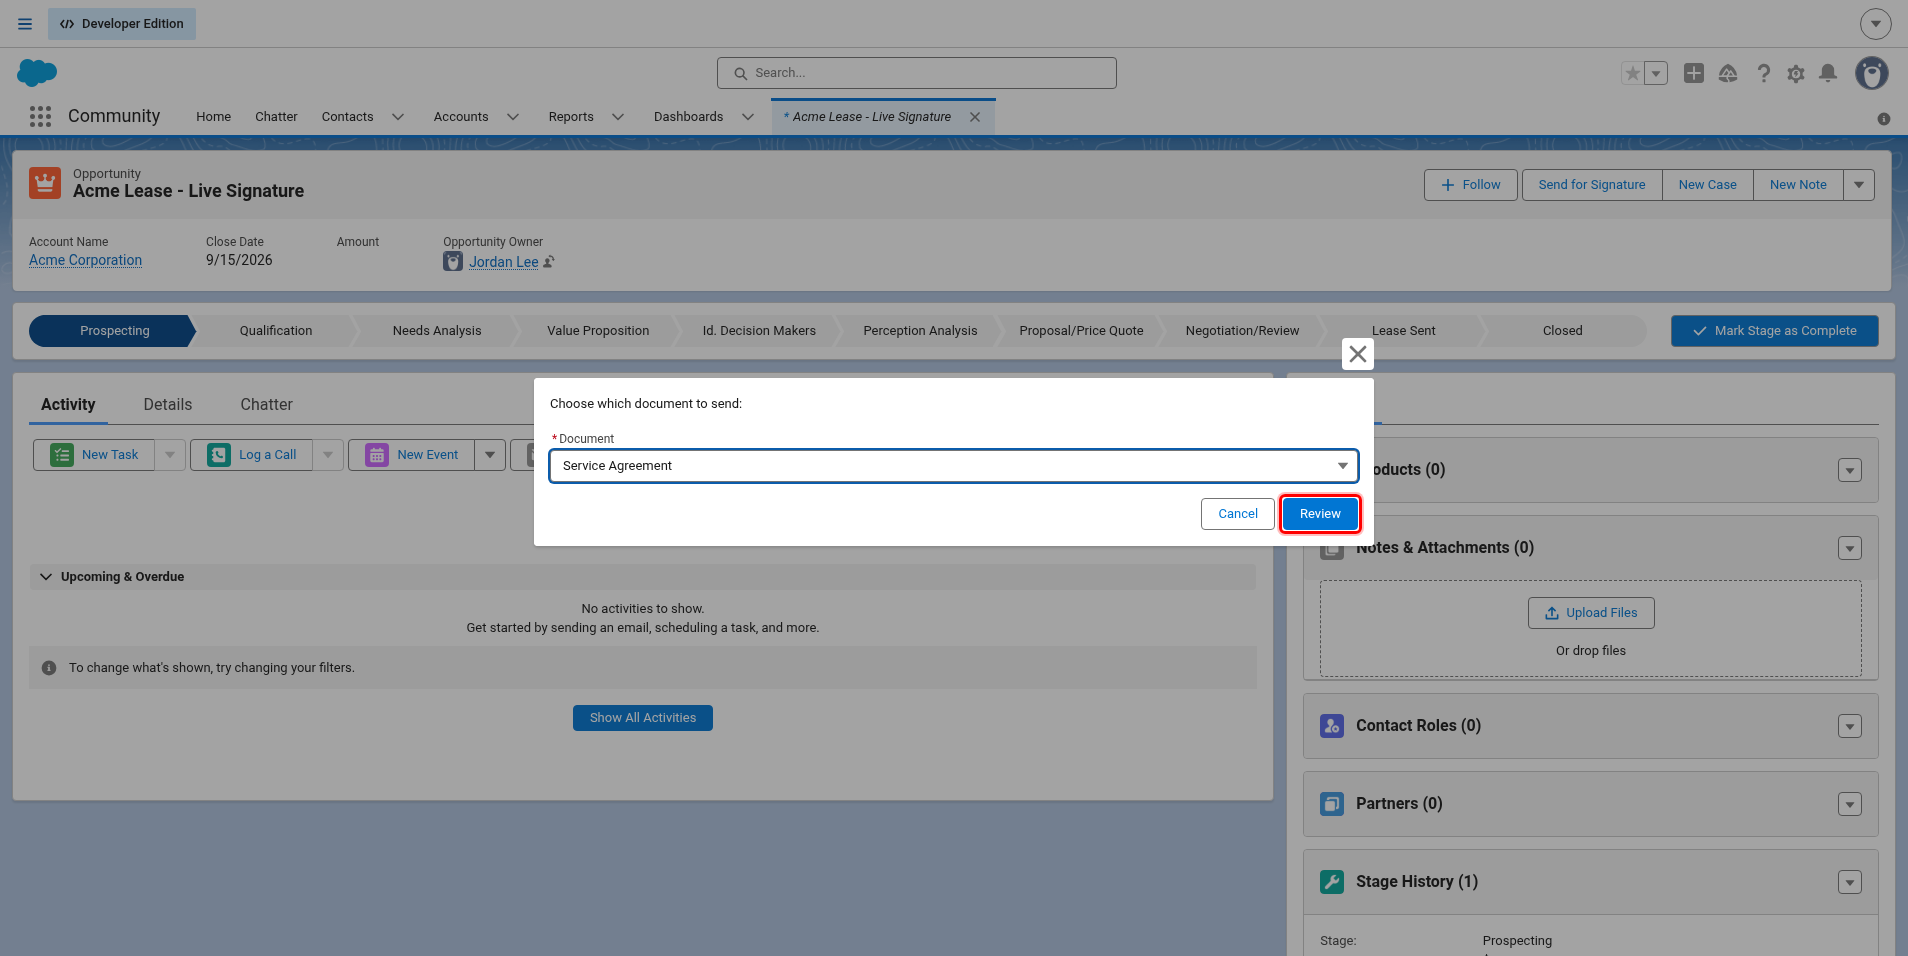Cancel the document selection dialog
This screenshot has height=956, width=1908.
1238,514
